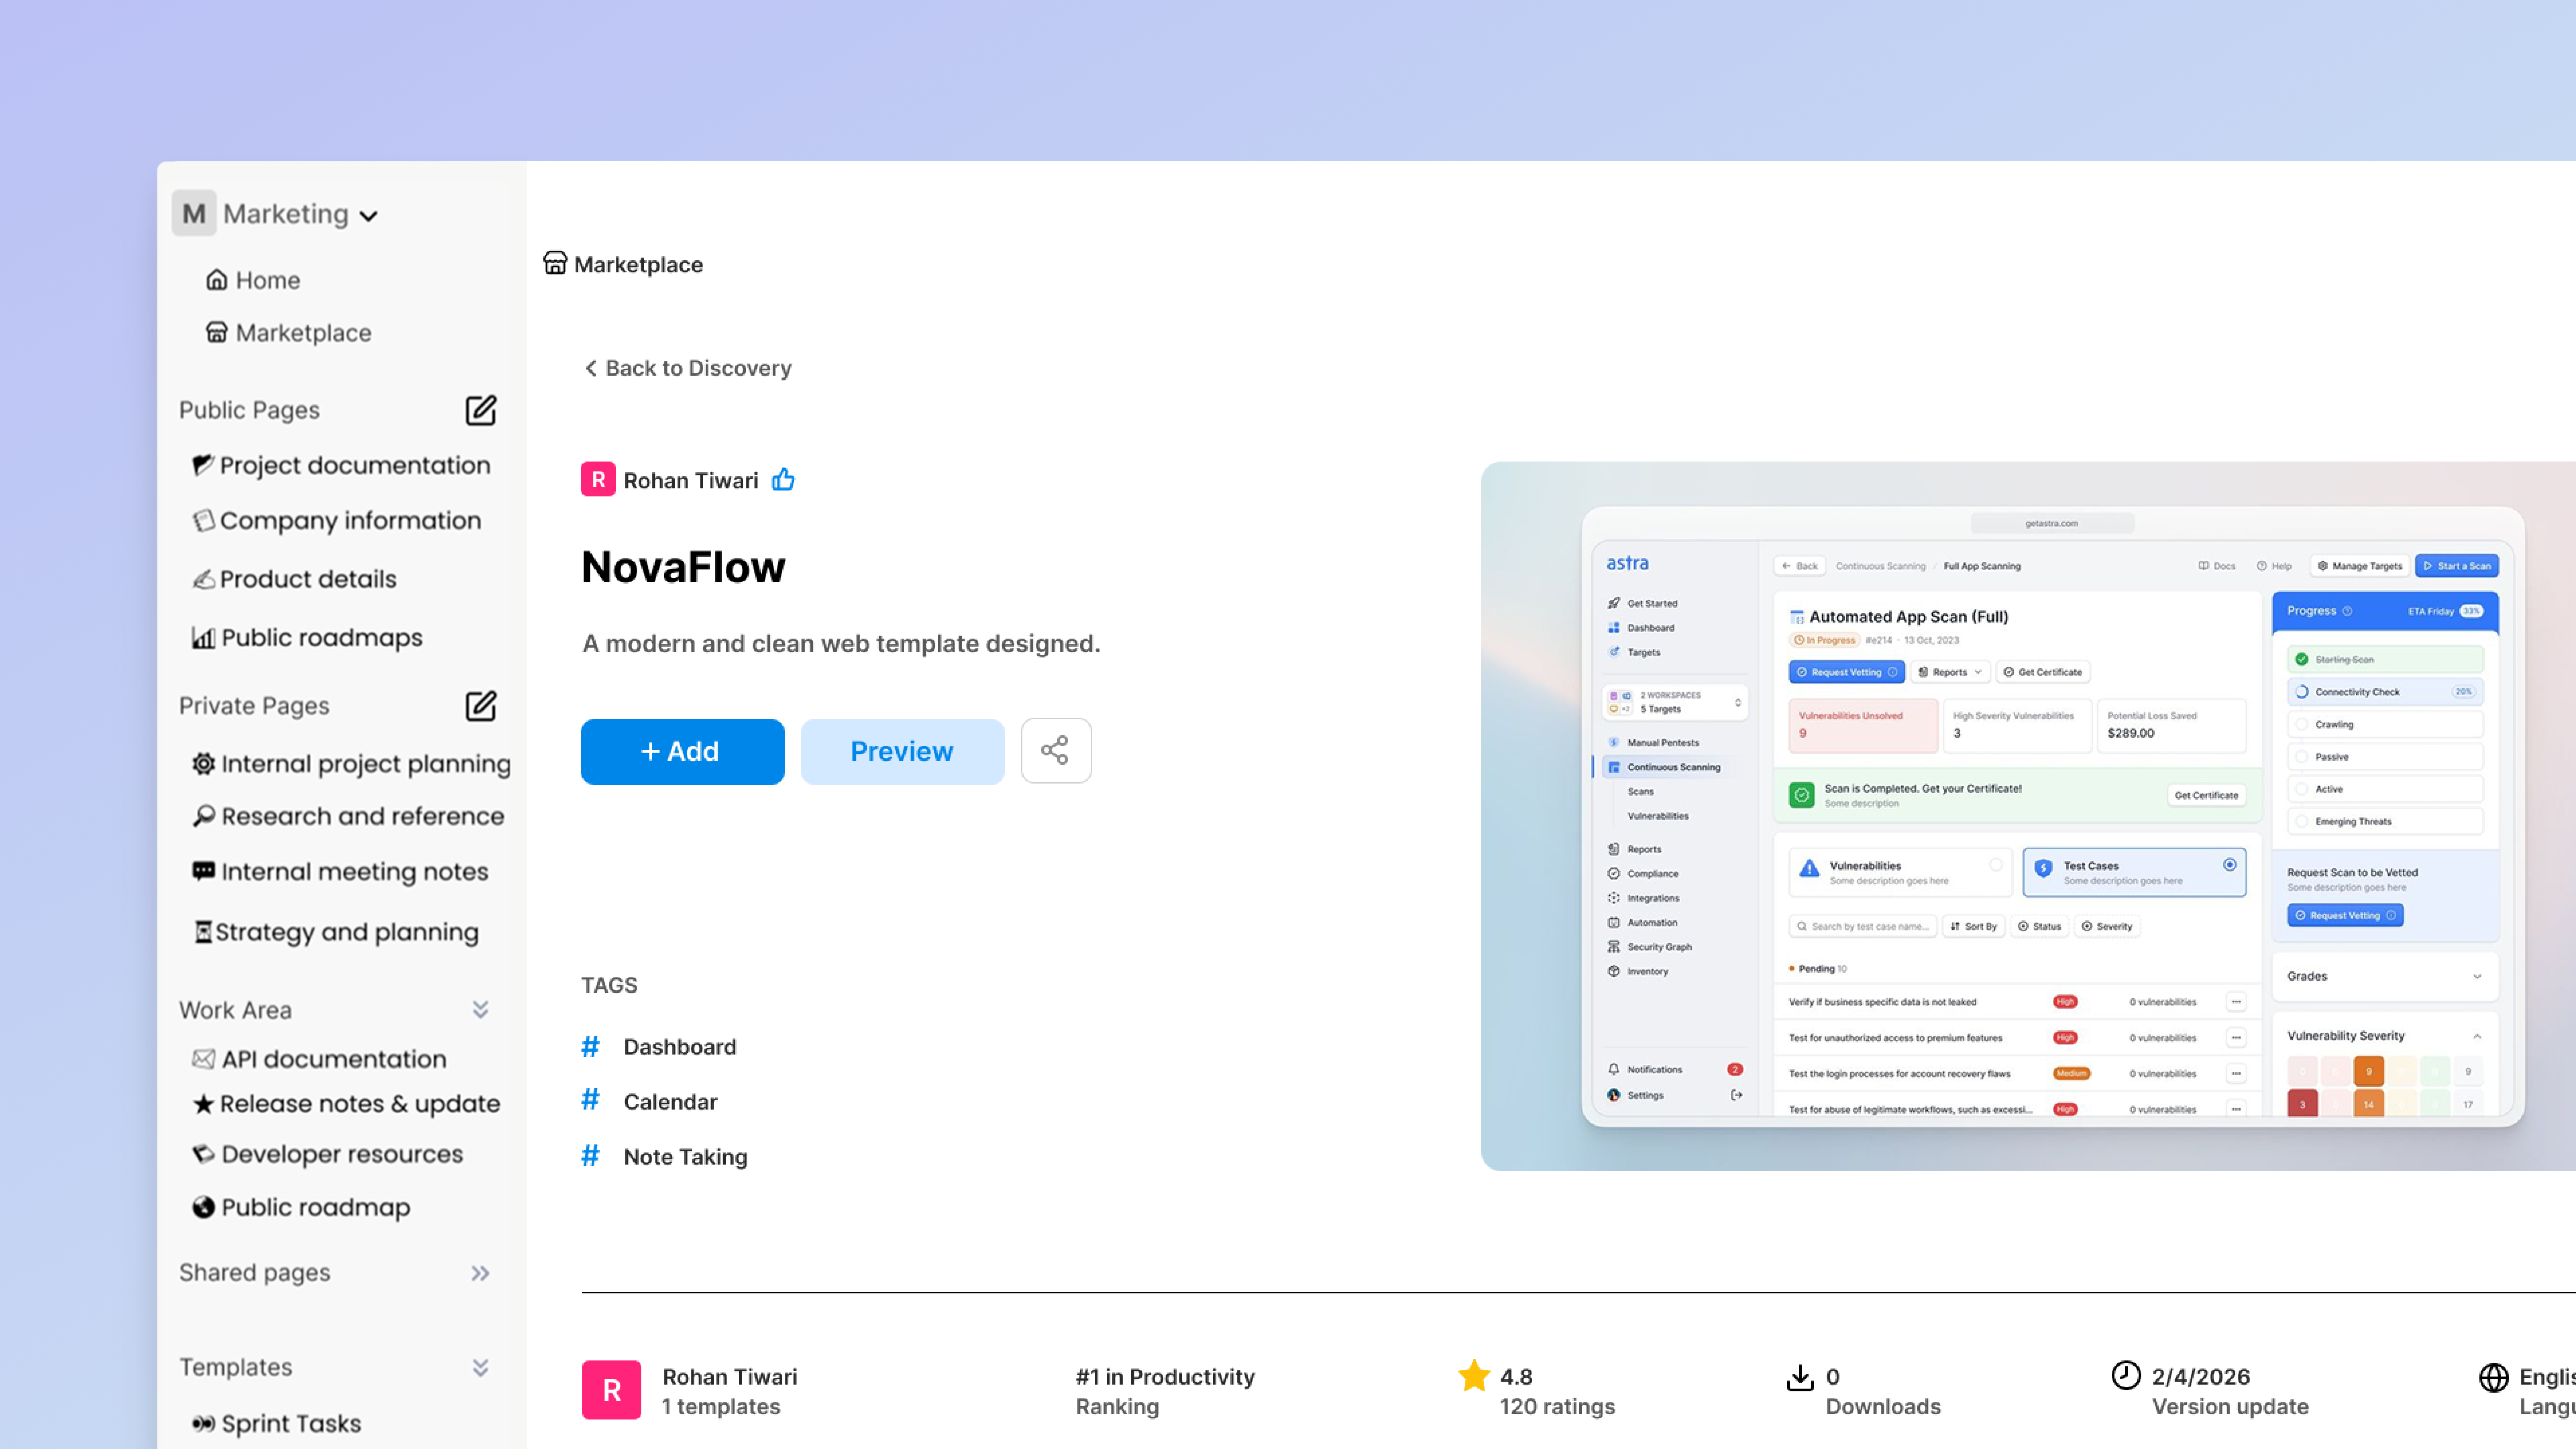The height and width of the screenshot is (1449, 2576).
Task: Click the Preview button
Action: pos(902,751)
